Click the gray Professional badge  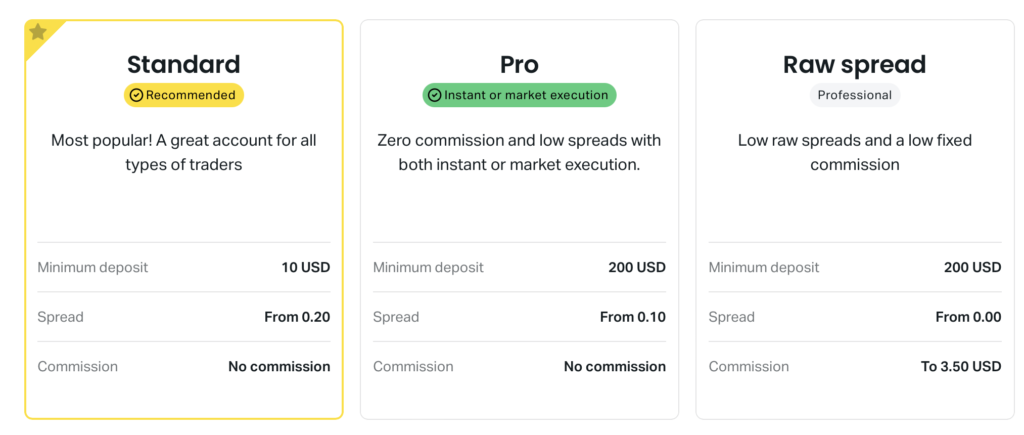coord(855,95)
